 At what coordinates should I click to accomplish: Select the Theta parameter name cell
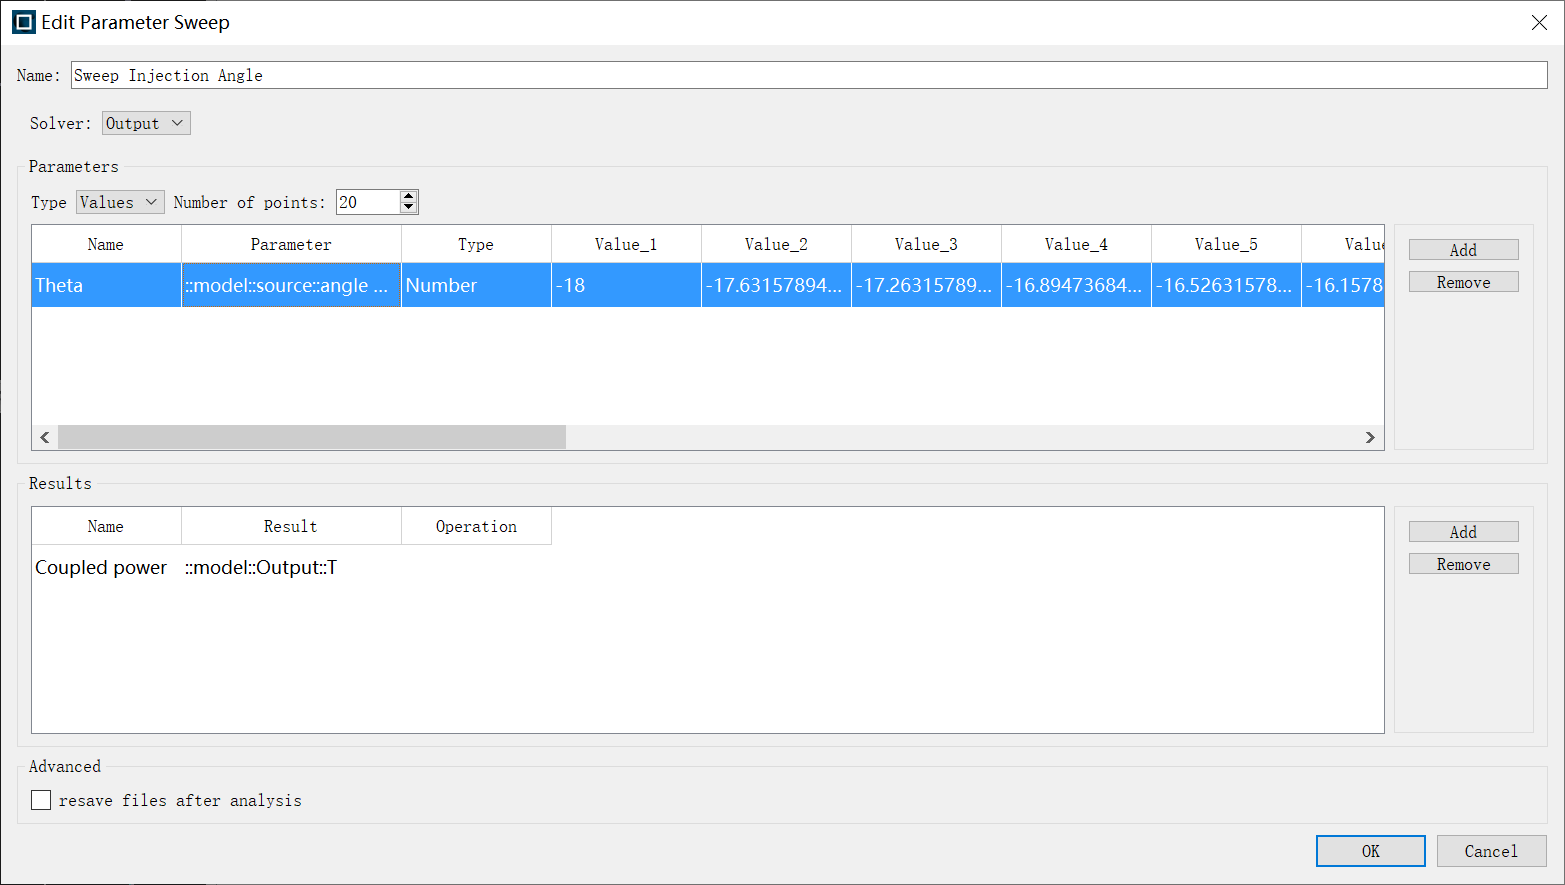pyautogui.click(x=106, y=285)
